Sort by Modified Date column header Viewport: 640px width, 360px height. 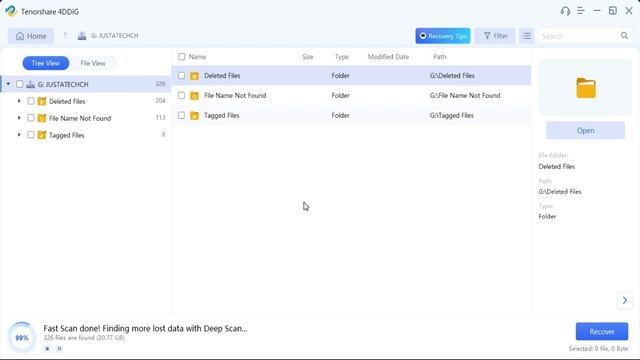[x=388, y=57]
